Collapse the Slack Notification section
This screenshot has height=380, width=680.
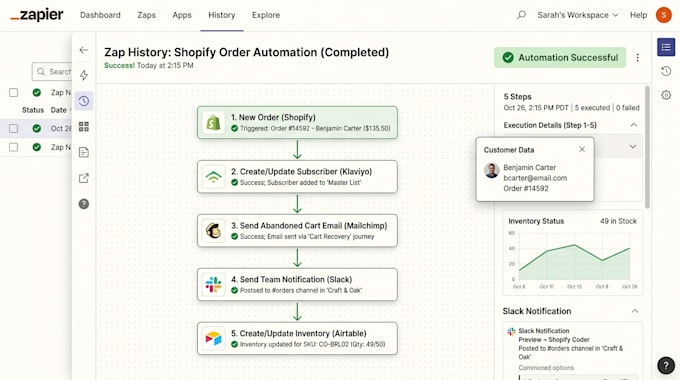click(635, 311)
